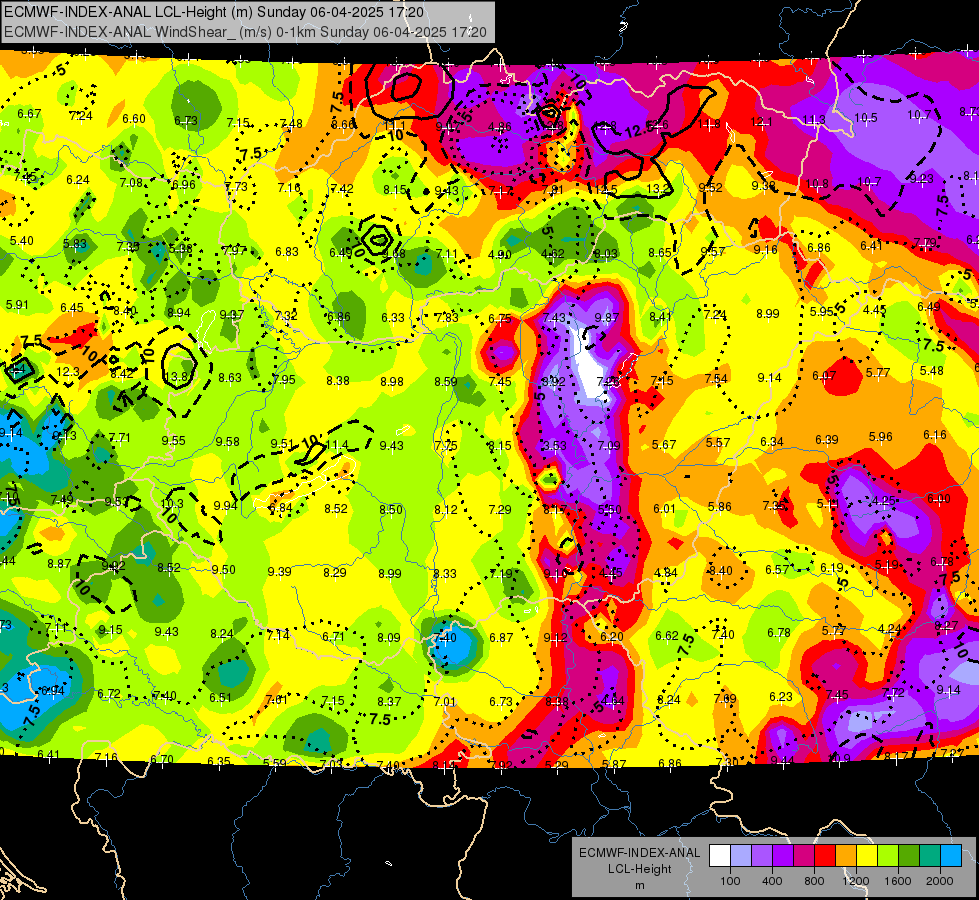Click the LCL-Height text in the legend
979x900 pixels.
(x=639, y=869)
